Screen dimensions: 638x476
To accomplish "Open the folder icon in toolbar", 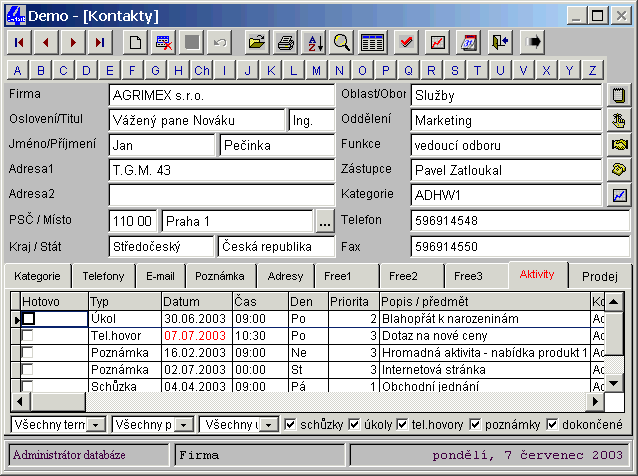I will tap(257, 42).
